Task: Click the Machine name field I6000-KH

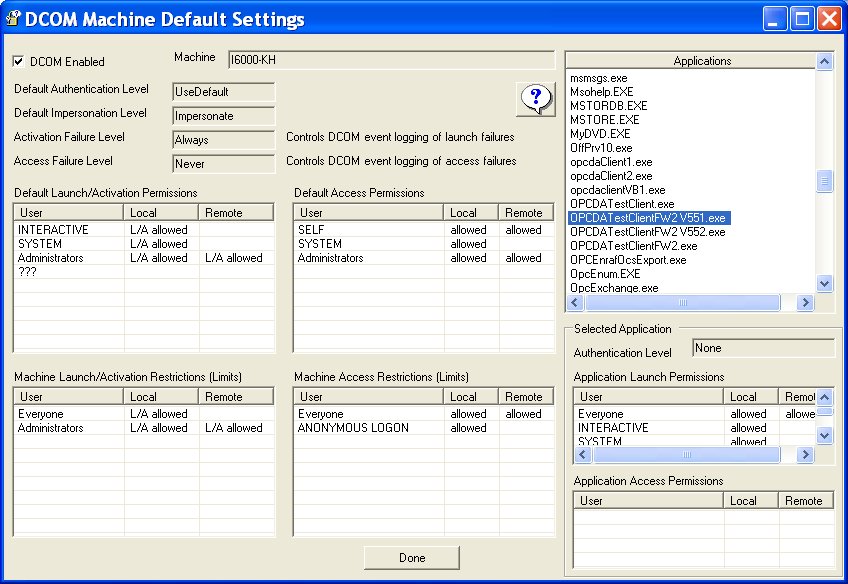Action: pyautogui.click(x=392, y=59)
